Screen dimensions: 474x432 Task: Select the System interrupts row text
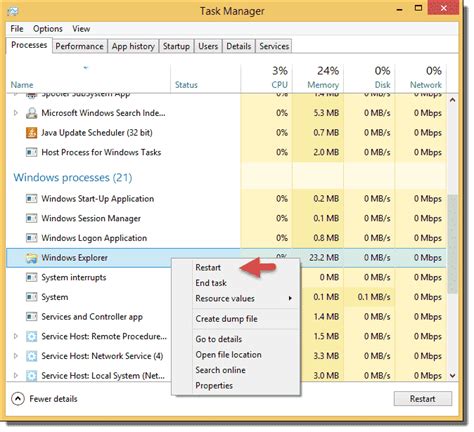click(74, 277)
